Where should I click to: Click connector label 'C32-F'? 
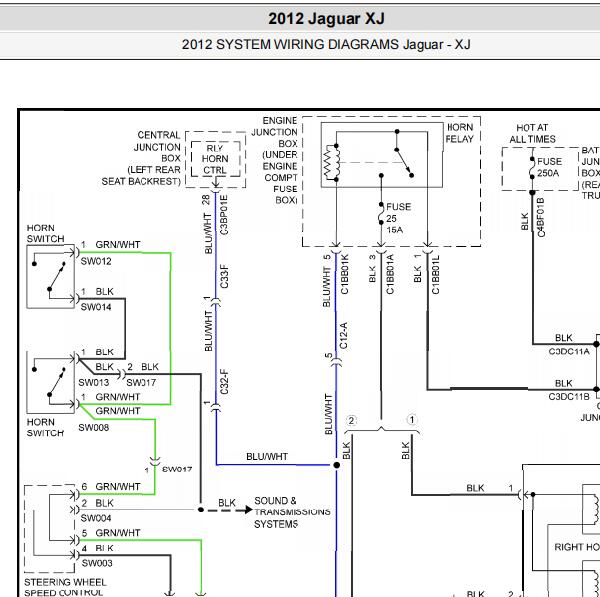point(224,382)
